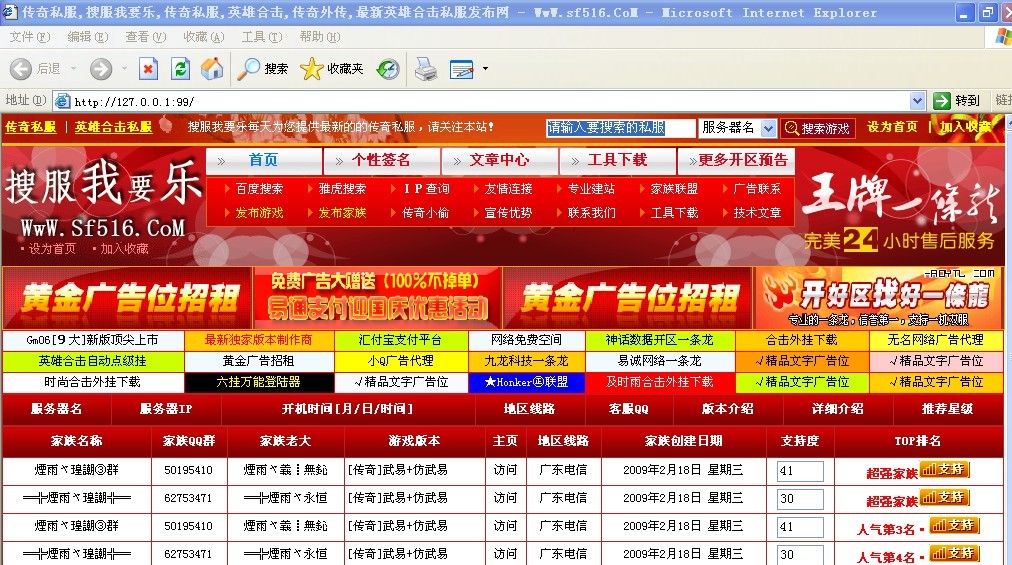Click the 百度搜索 link
This screenshot has width=1012, height=565.
[x=258, y=188]
